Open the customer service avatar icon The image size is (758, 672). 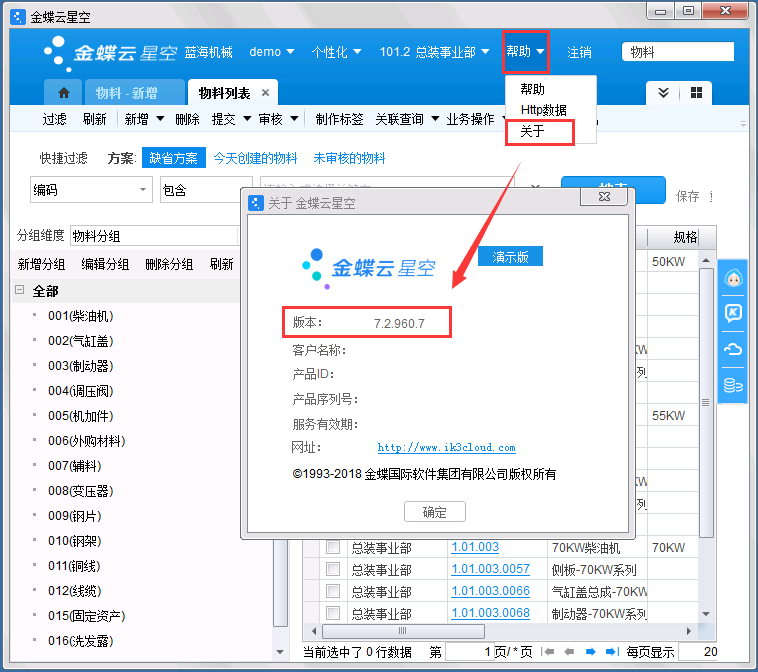733,278
